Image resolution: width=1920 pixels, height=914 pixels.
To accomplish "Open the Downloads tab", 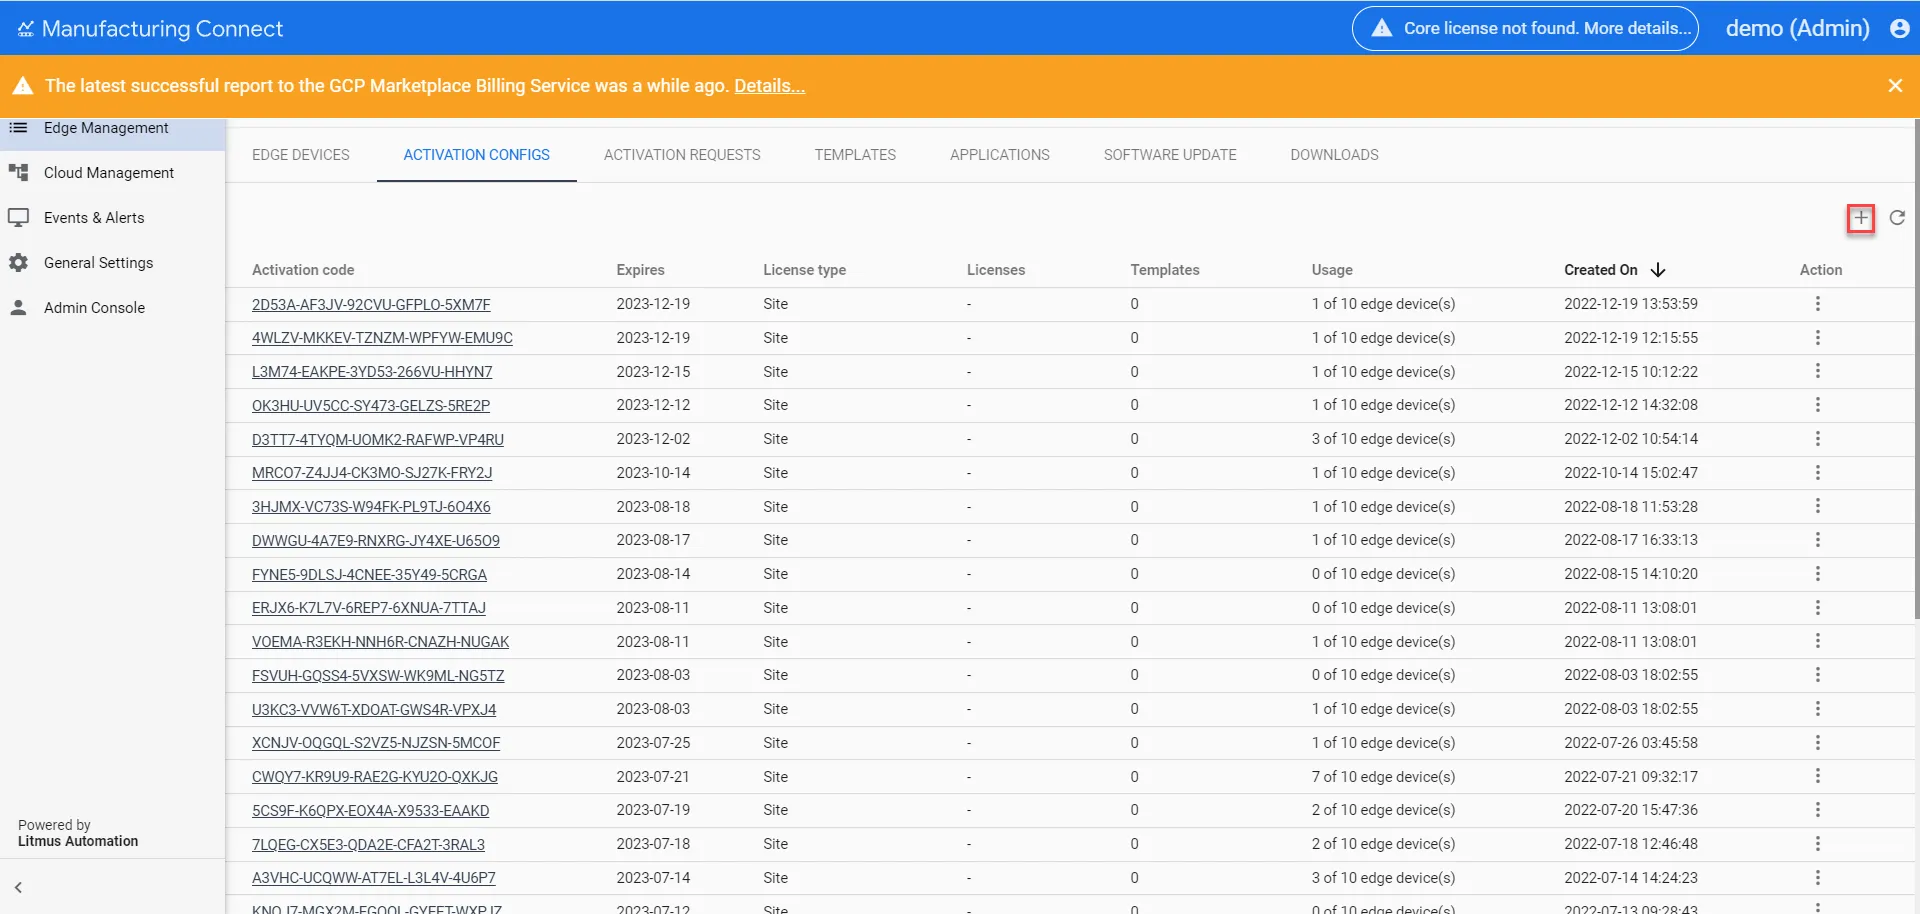I will (1334, 155).
